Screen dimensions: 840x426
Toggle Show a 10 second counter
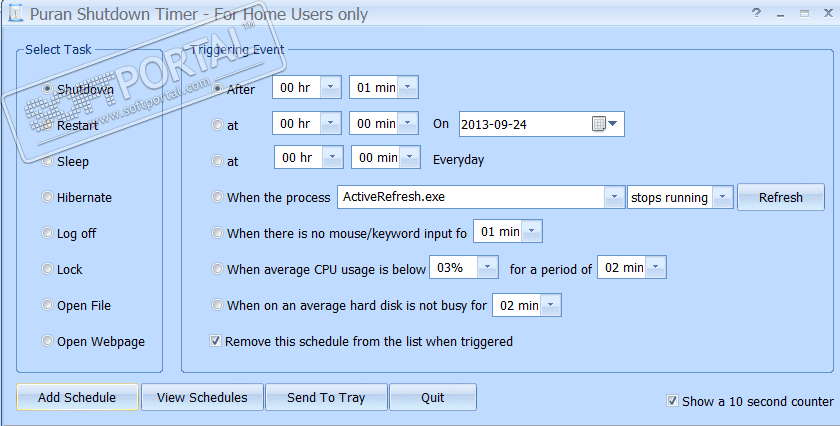pos(672,401)
